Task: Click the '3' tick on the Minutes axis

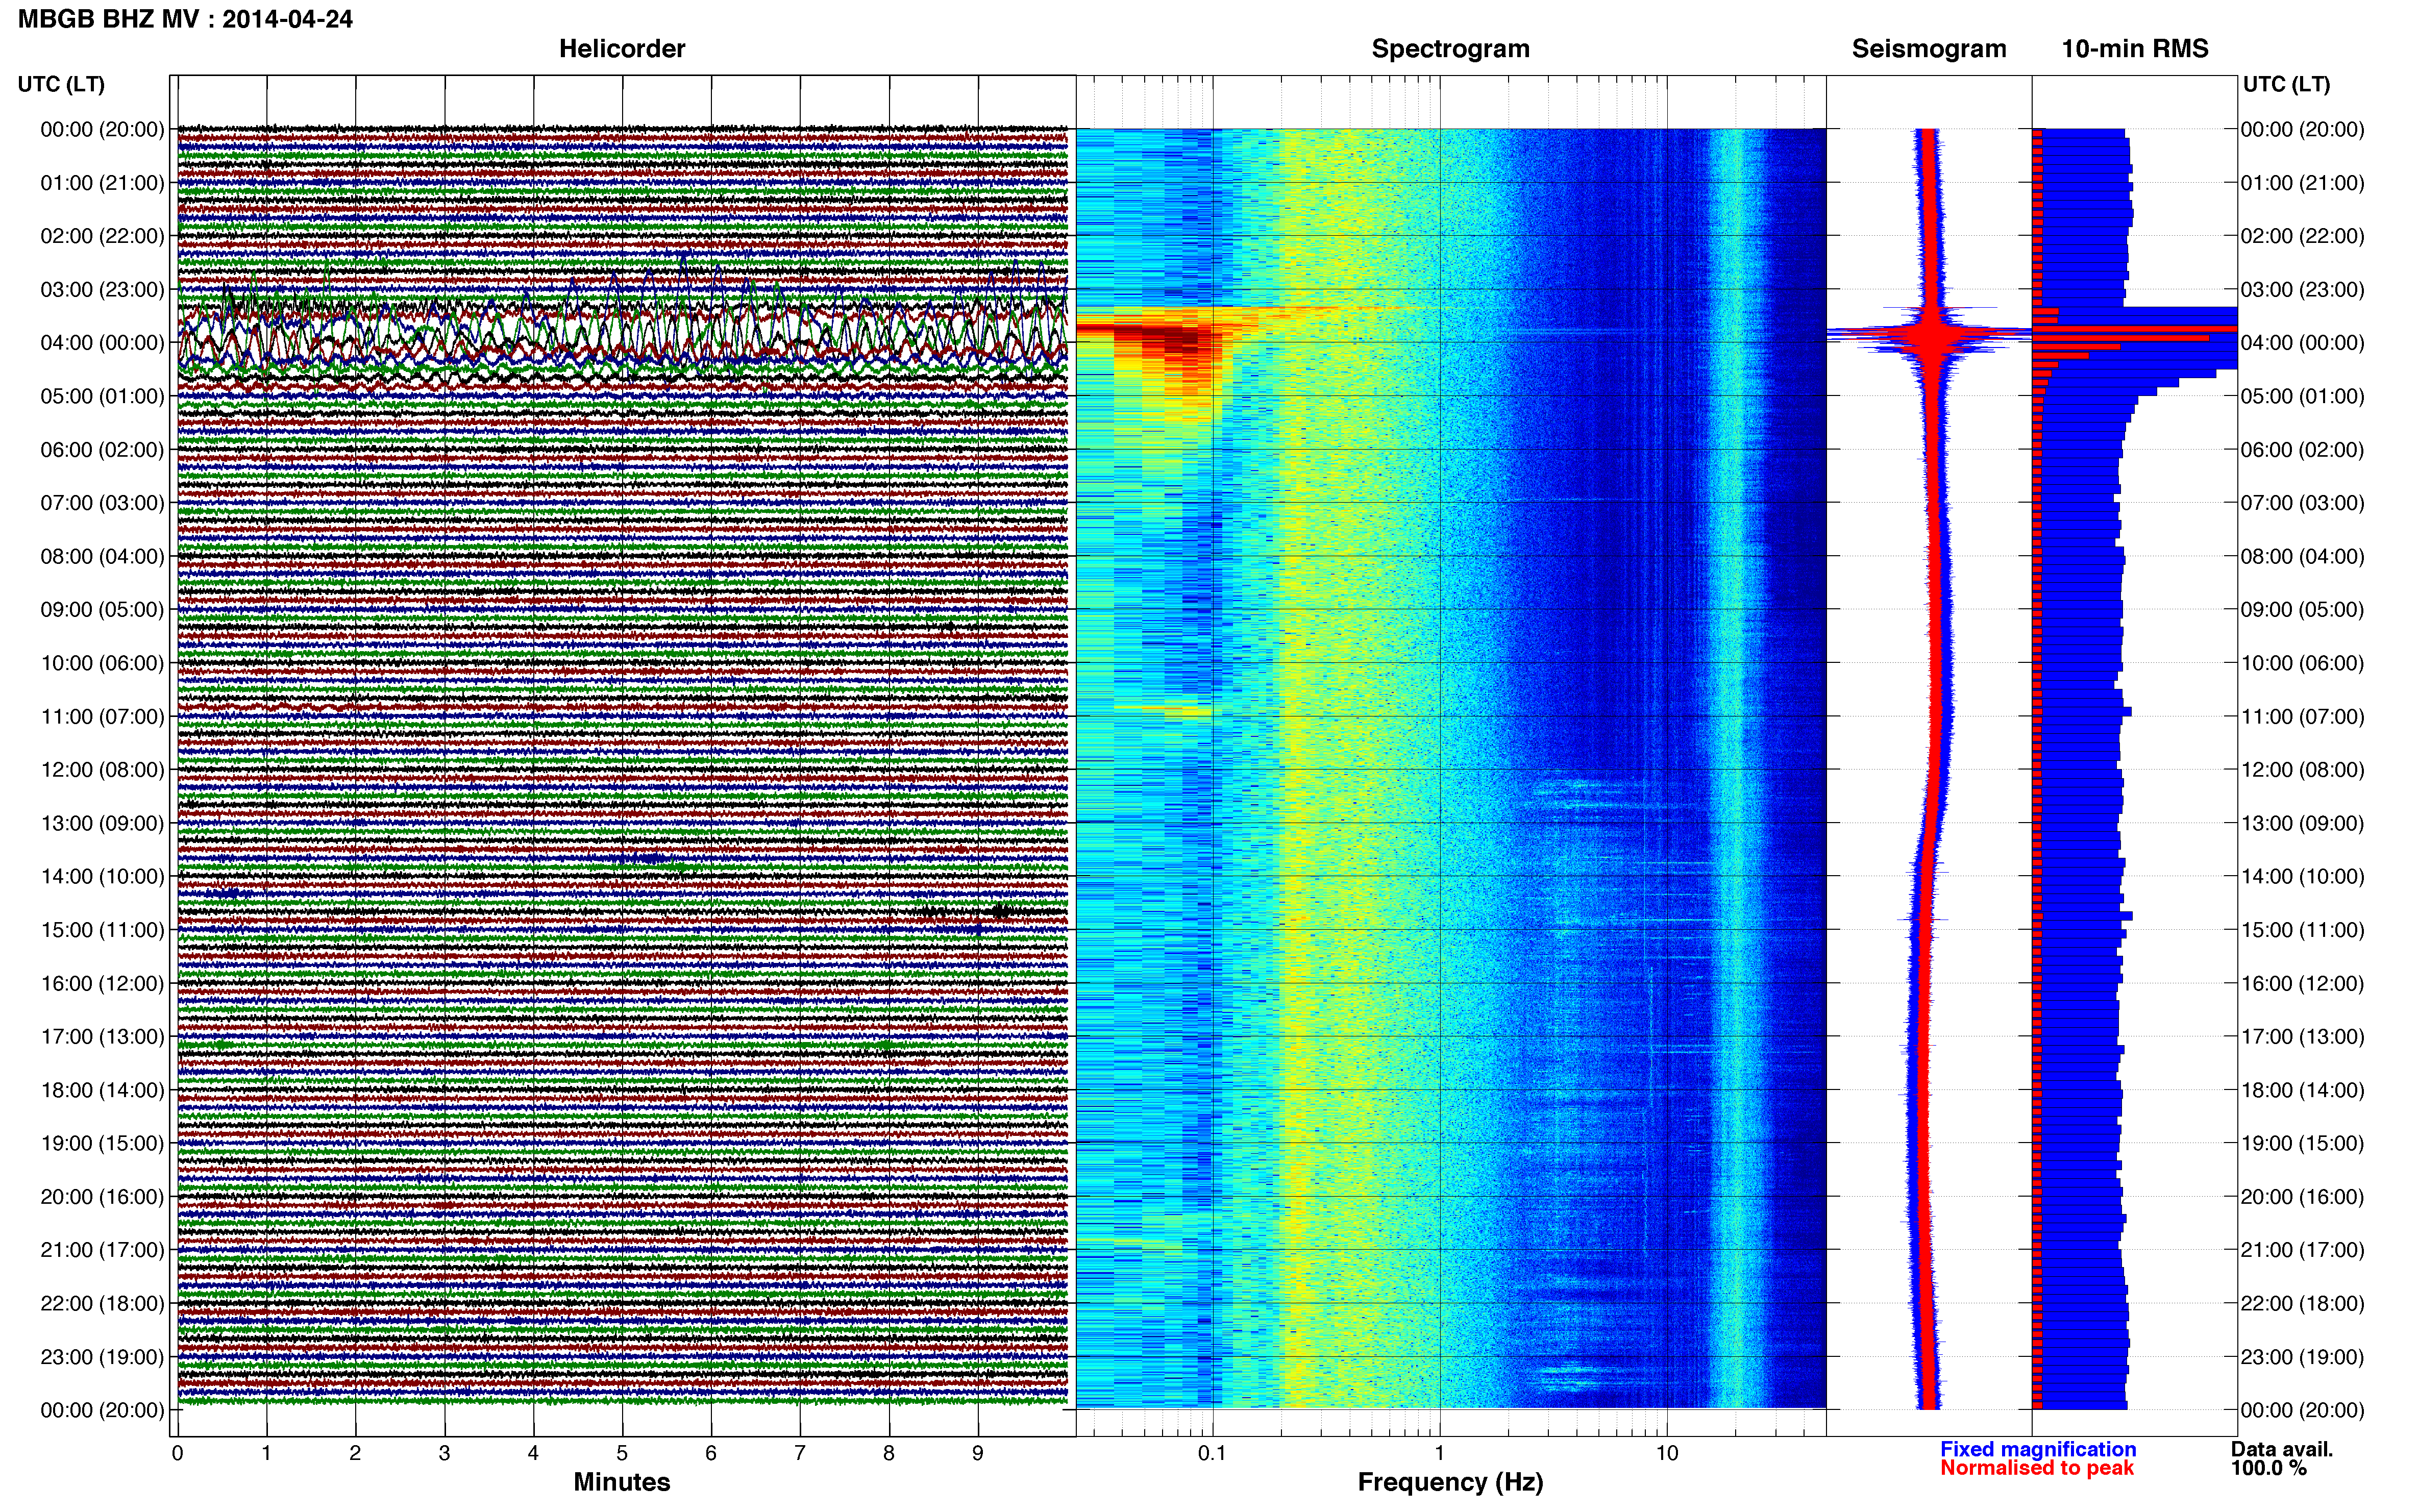Action: point(444,1453)
